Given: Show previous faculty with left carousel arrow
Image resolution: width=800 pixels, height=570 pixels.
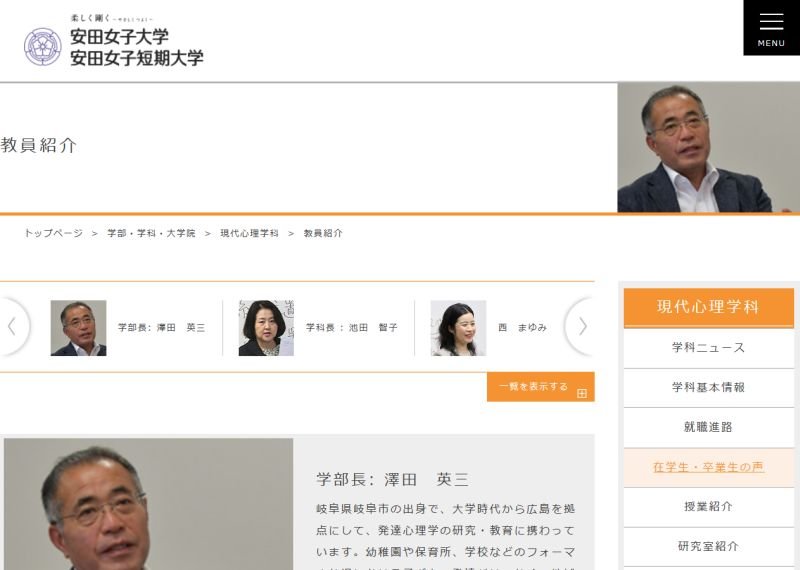Looking at the screenshot, I should 13,327.
